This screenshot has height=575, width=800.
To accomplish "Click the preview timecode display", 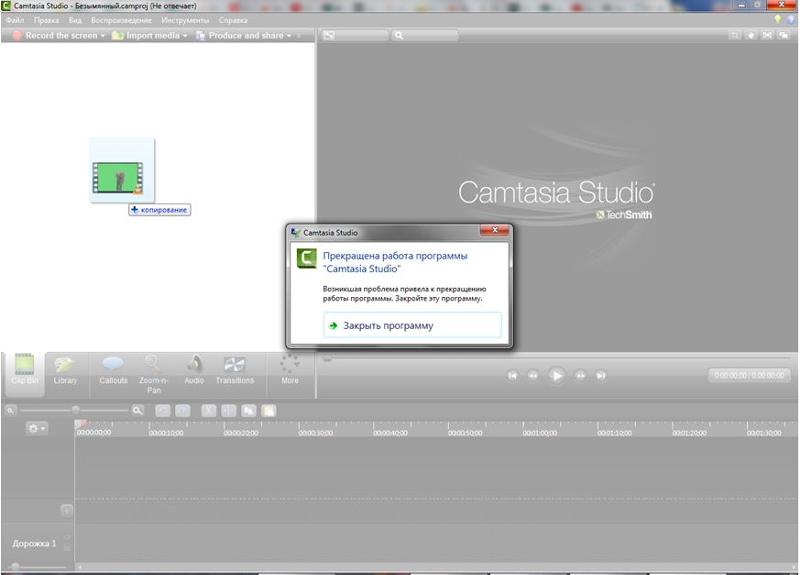I will point(749,376).
